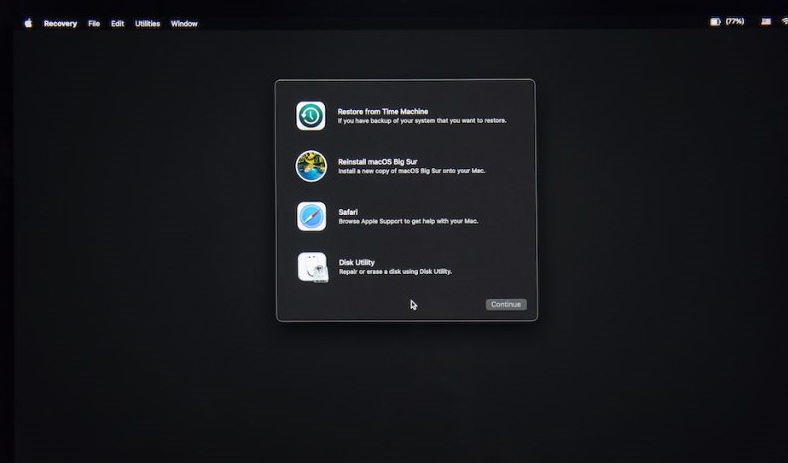The image size is (788, 463).
Task: Choose the Disk Utility stethoscope icon
Action: coord(313,267)
